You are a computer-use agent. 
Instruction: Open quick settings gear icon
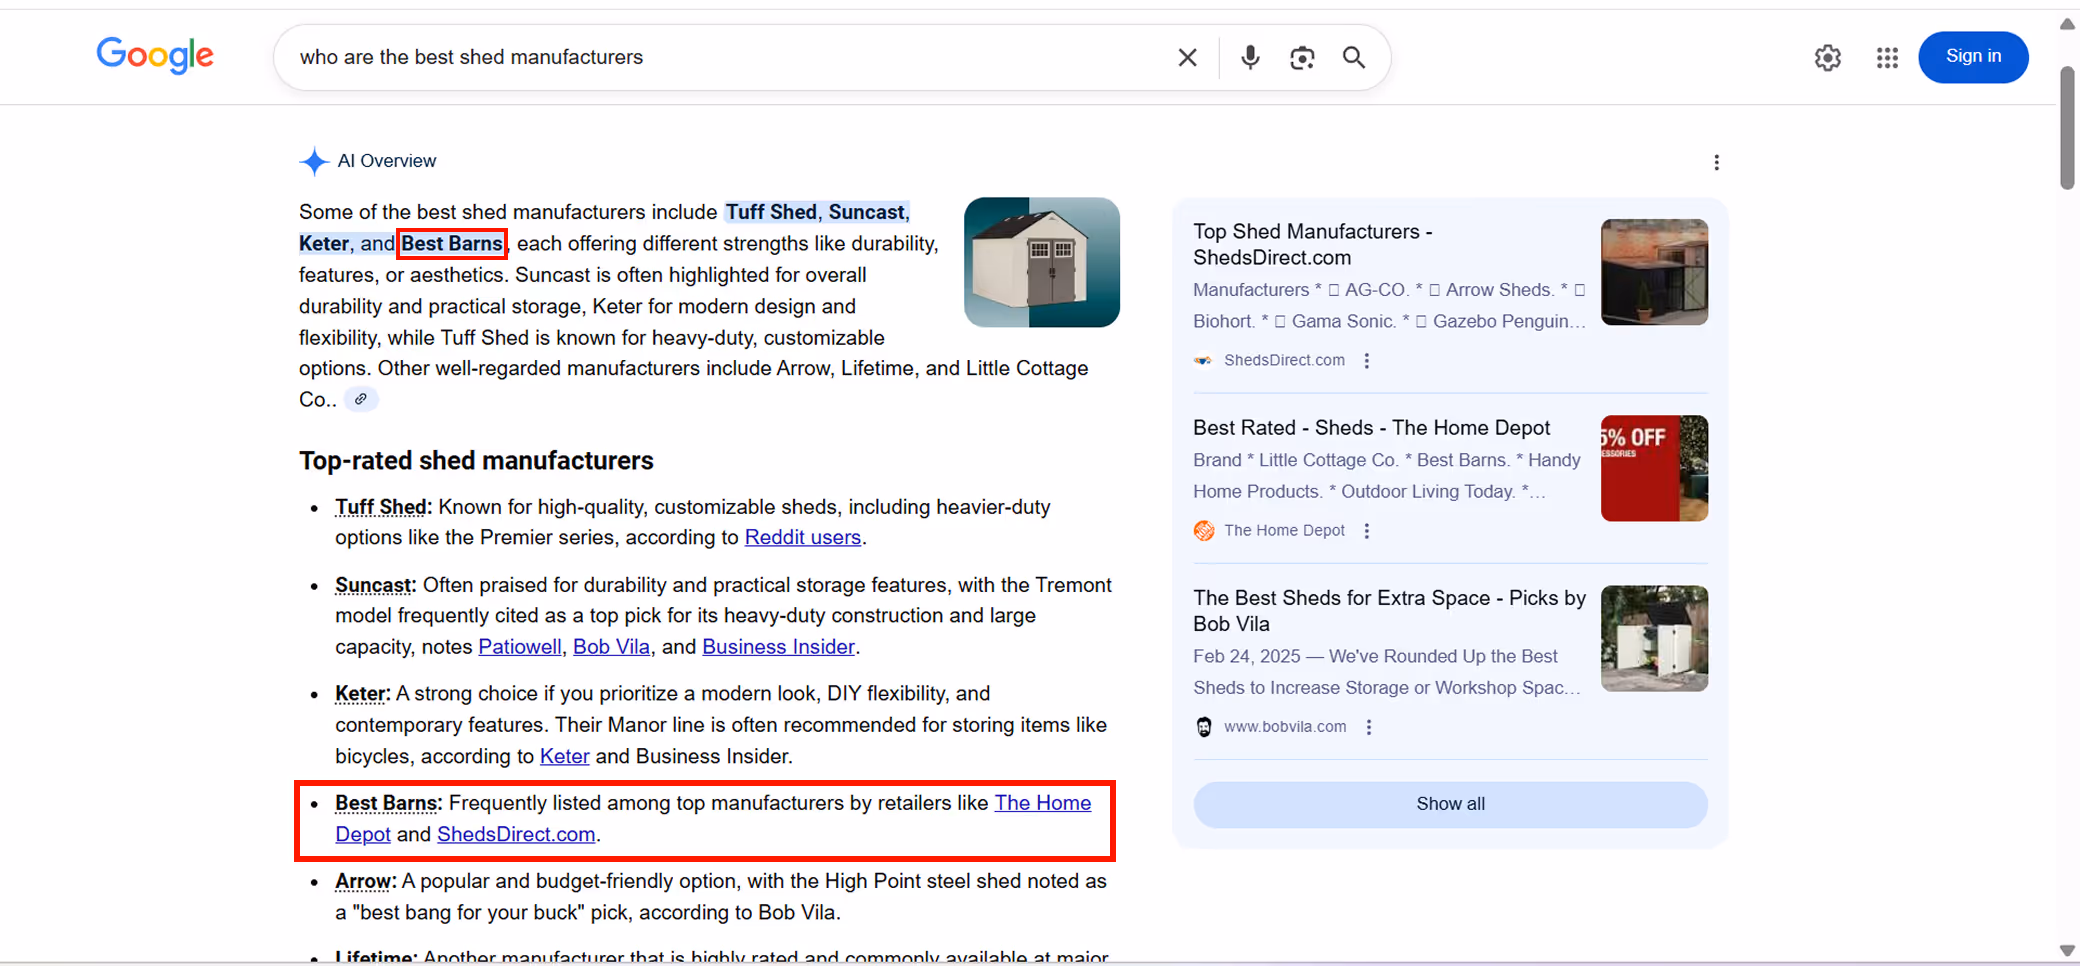1828,57
